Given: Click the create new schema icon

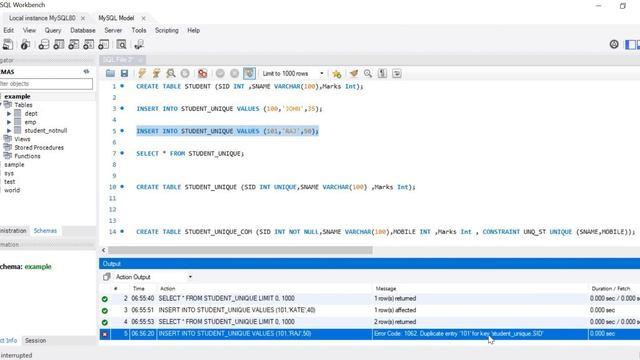Looking at the screenshot, I should (x=44, y=44).
